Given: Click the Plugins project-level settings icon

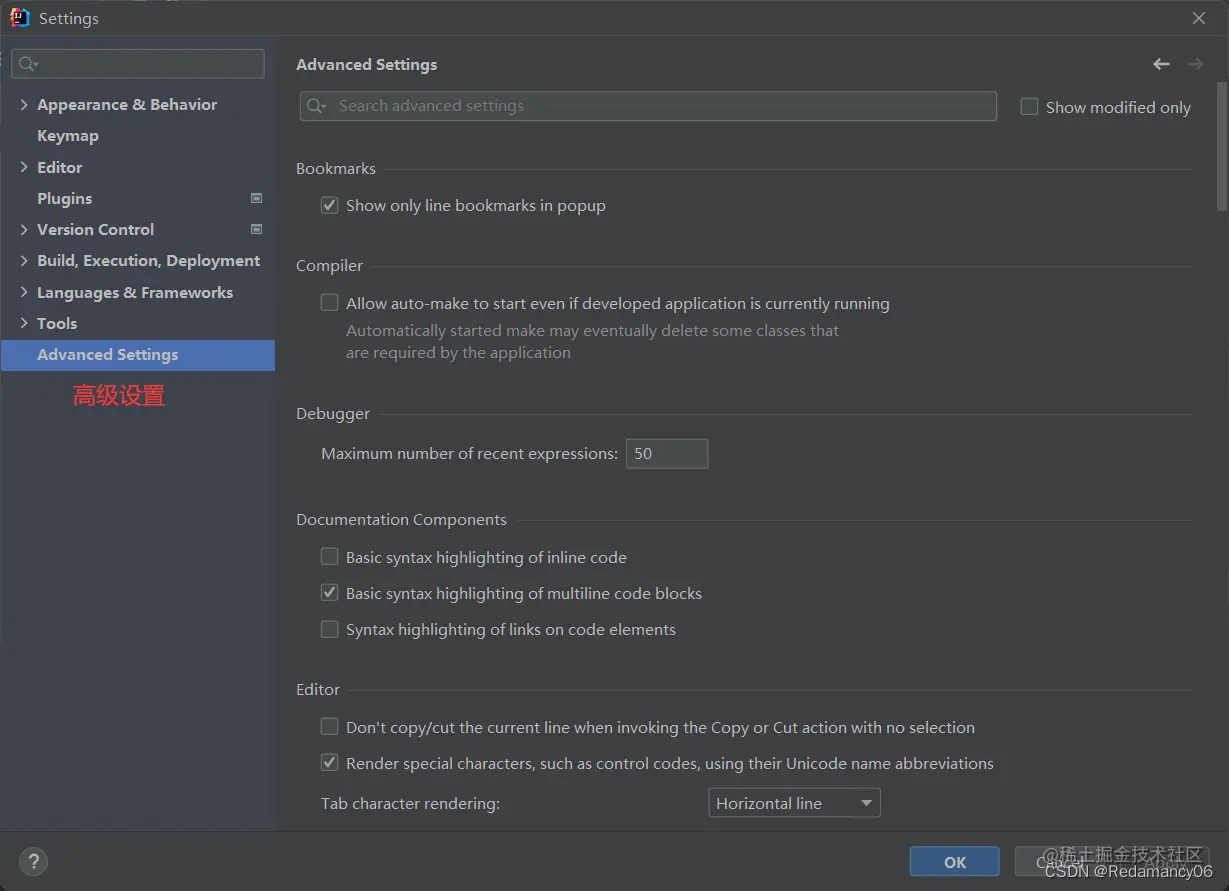Looking at the screenshot, I should [256, 198].
